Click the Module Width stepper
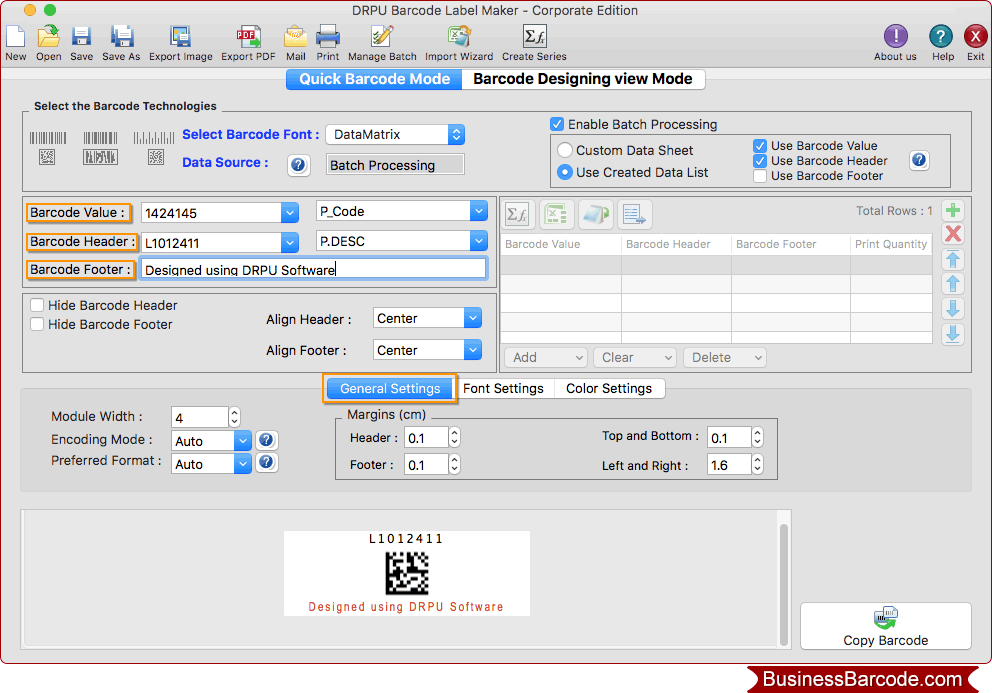The width and height of the screenshot is (992, 693). point(234,416)
